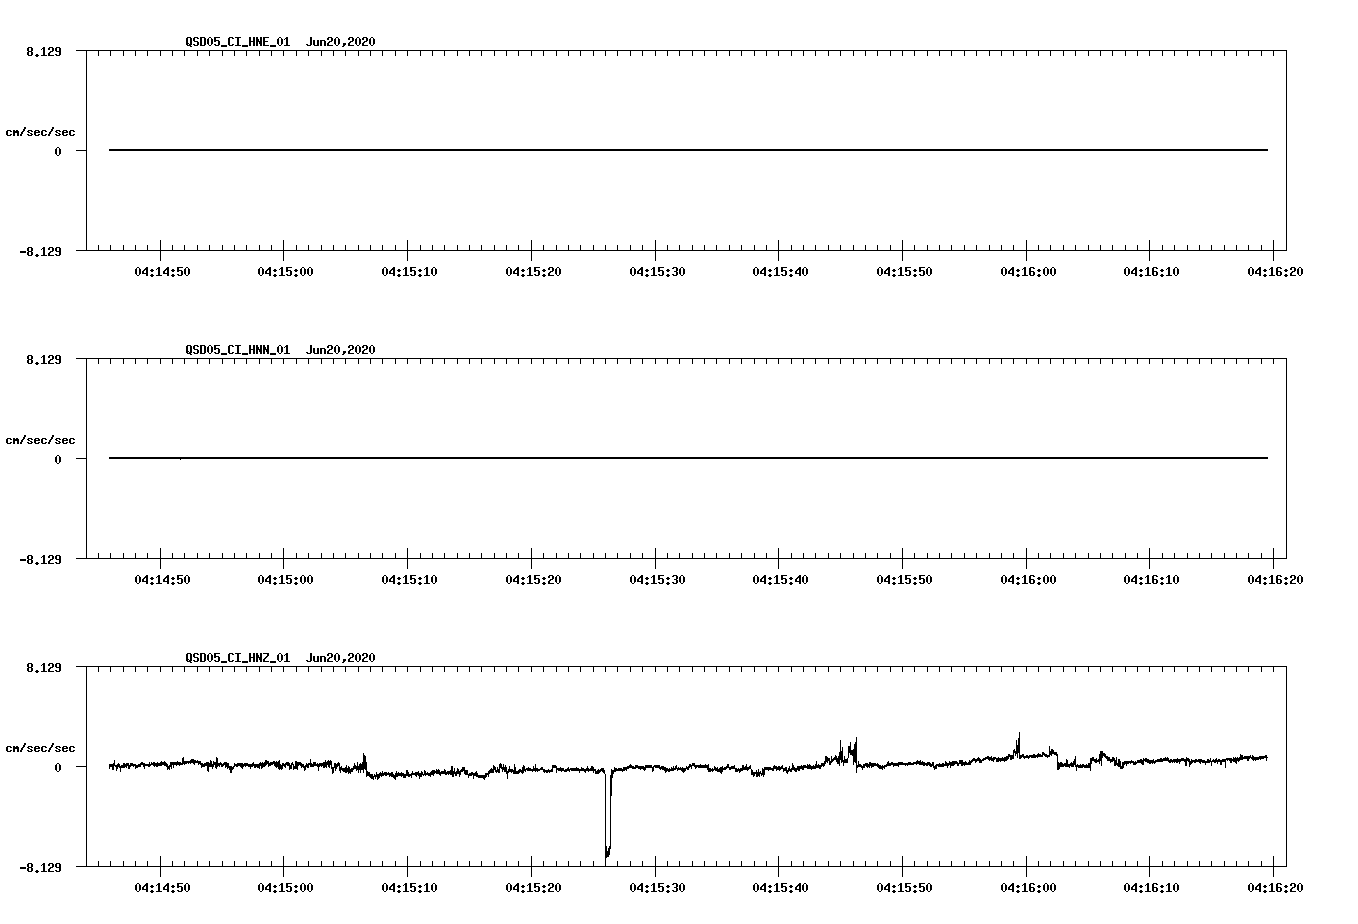Select the 8.129 axis maximum on HNZ plot
Image resolution: width=1358 pixels, height=924 pixels.
(44, 667)
